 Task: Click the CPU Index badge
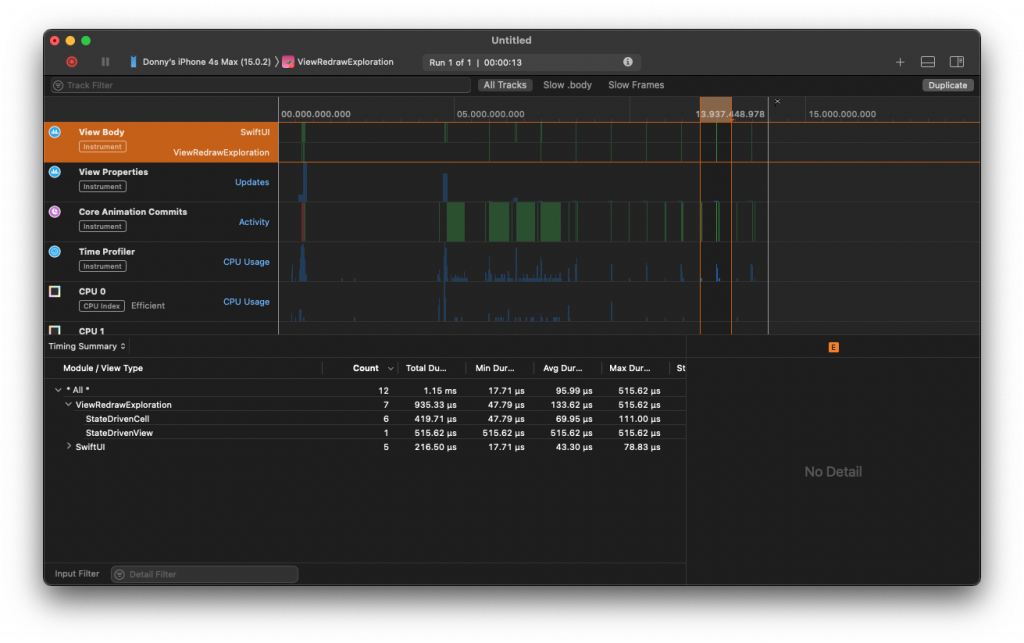click(102, 306)
